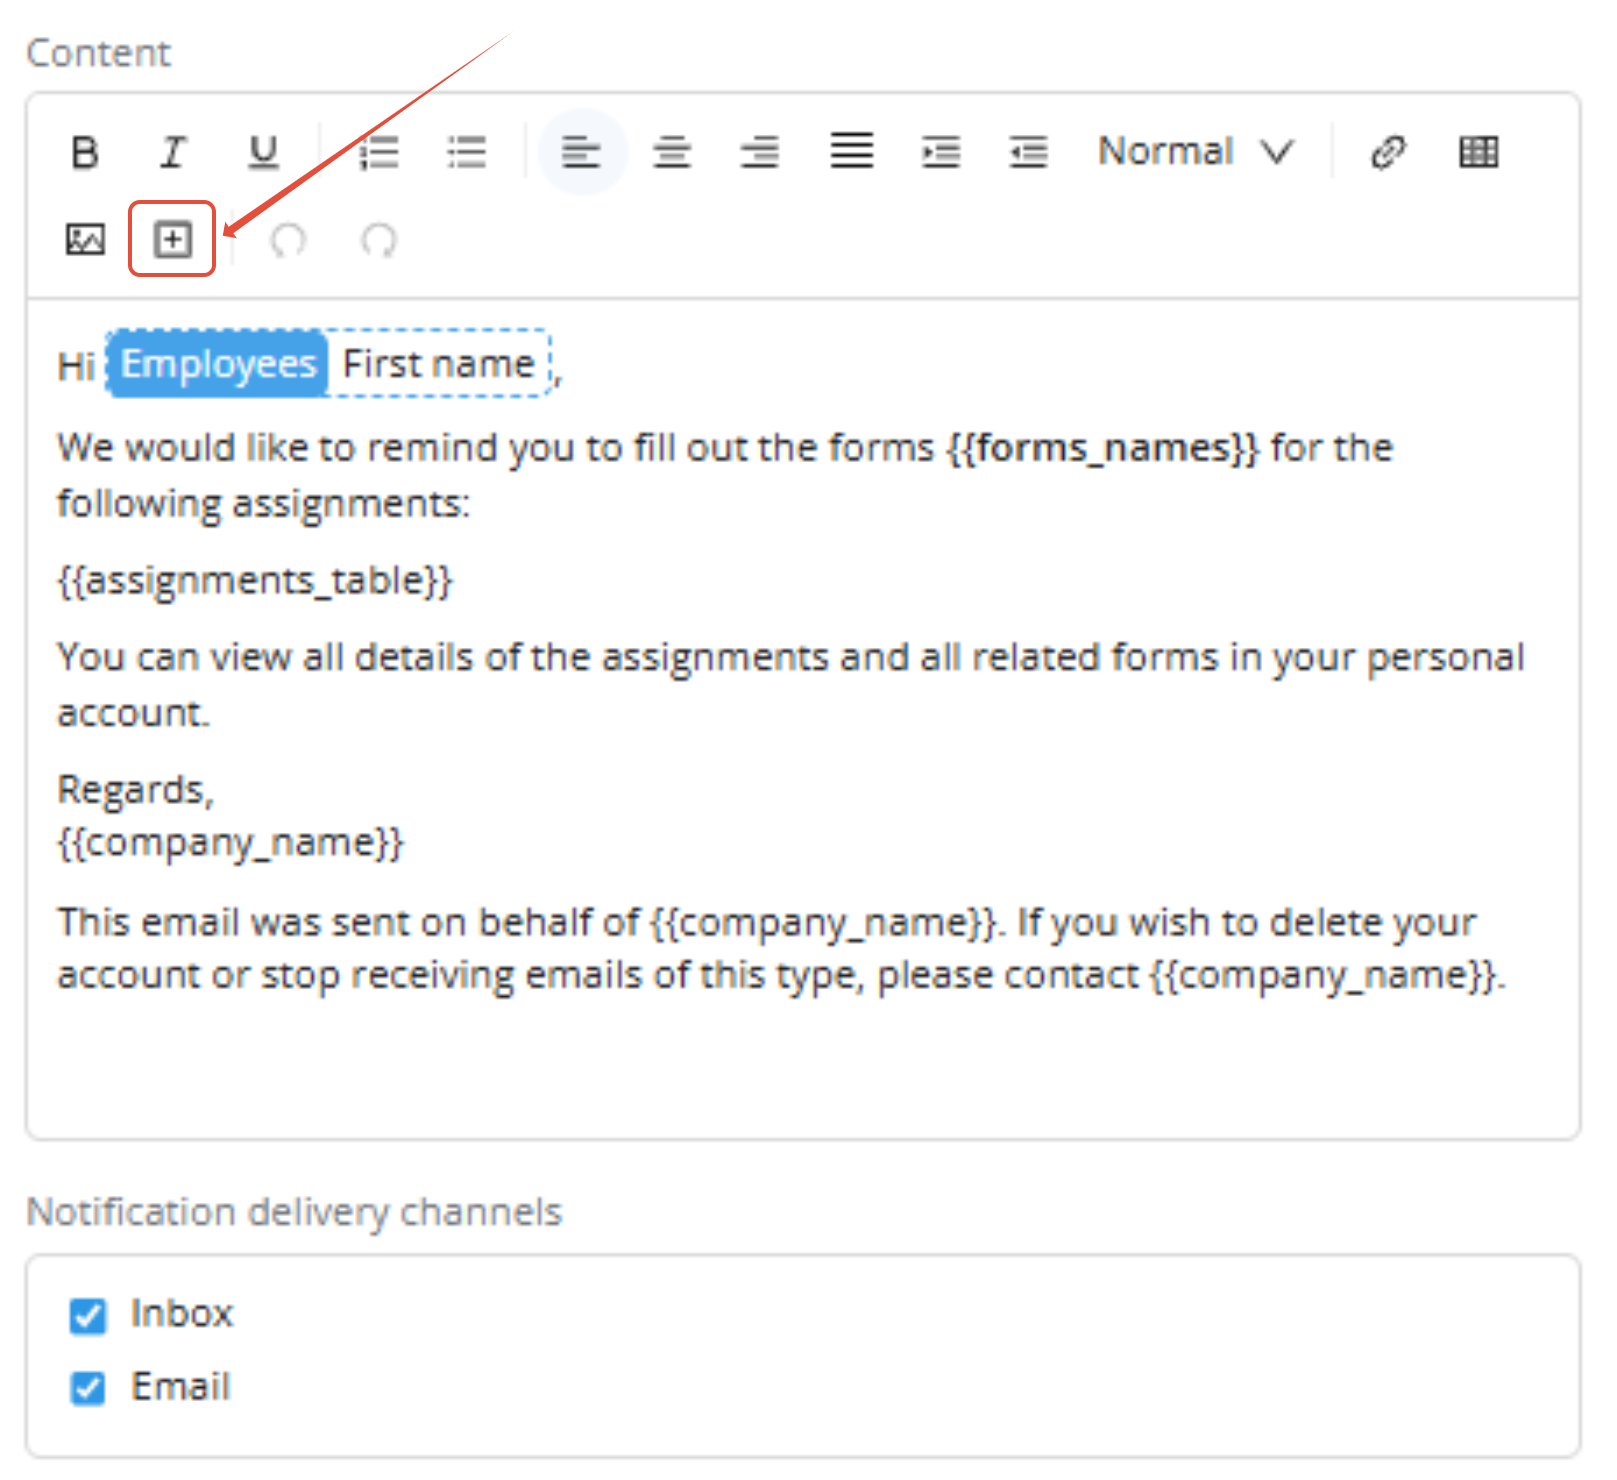Justify the paragraph text
Image resolution: width=1617 pixels, height=1480 pixels.
[852, 150]
